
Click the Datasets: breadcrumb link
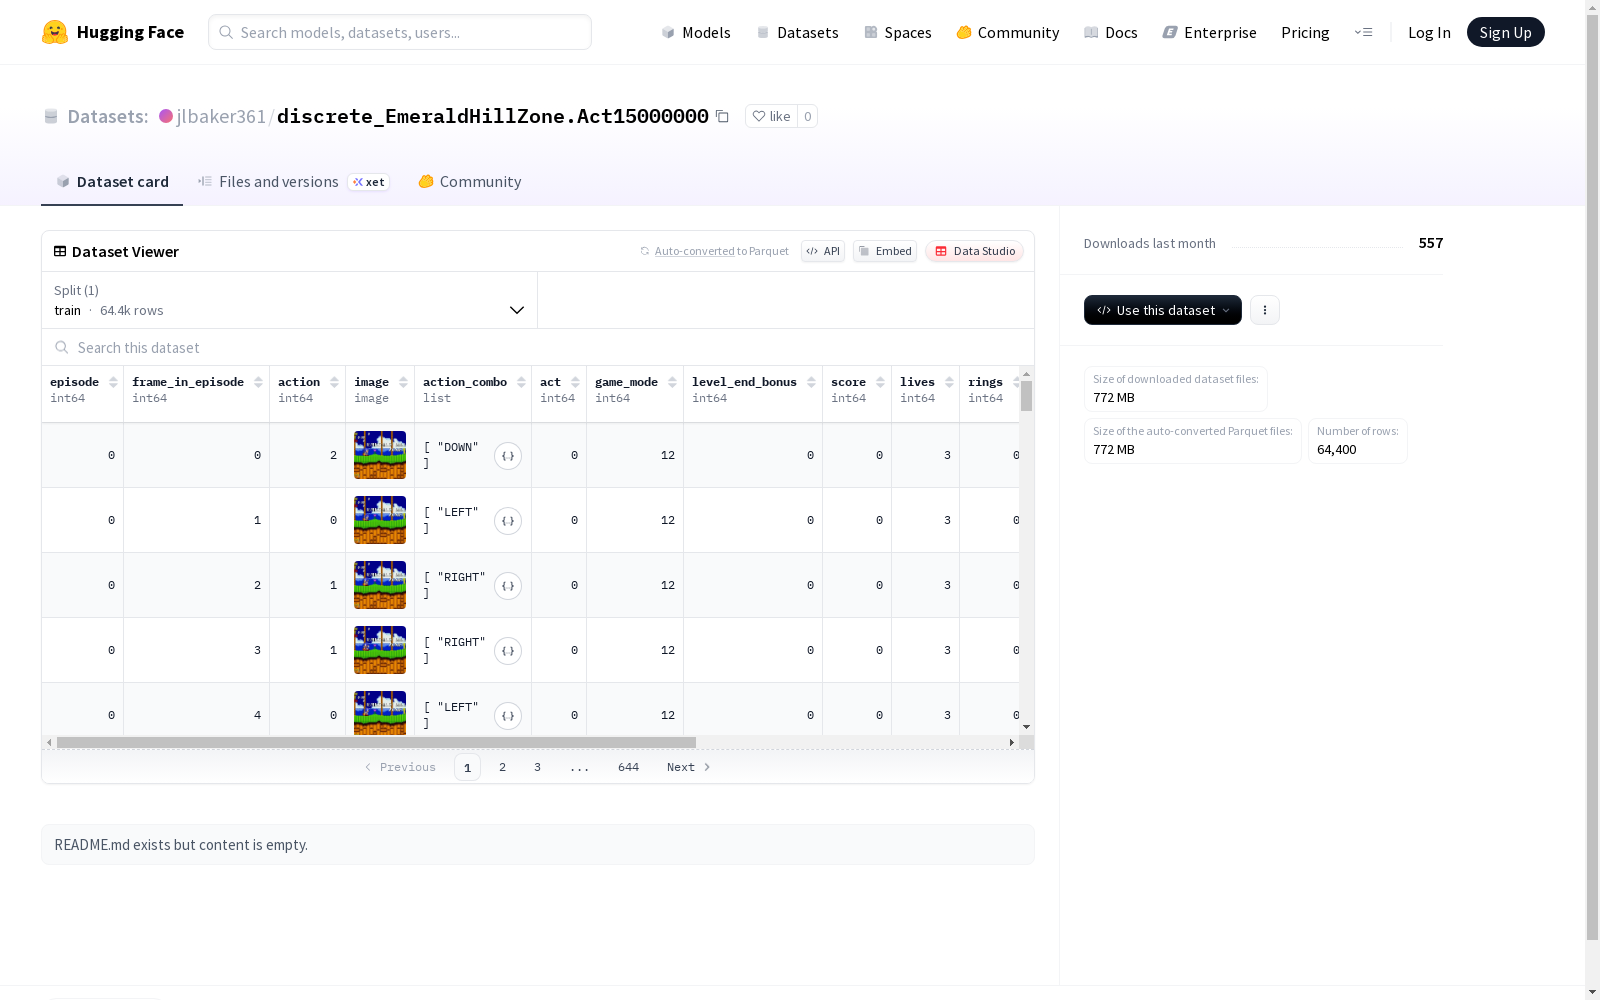pyautogui.click(x=107, y=116)
